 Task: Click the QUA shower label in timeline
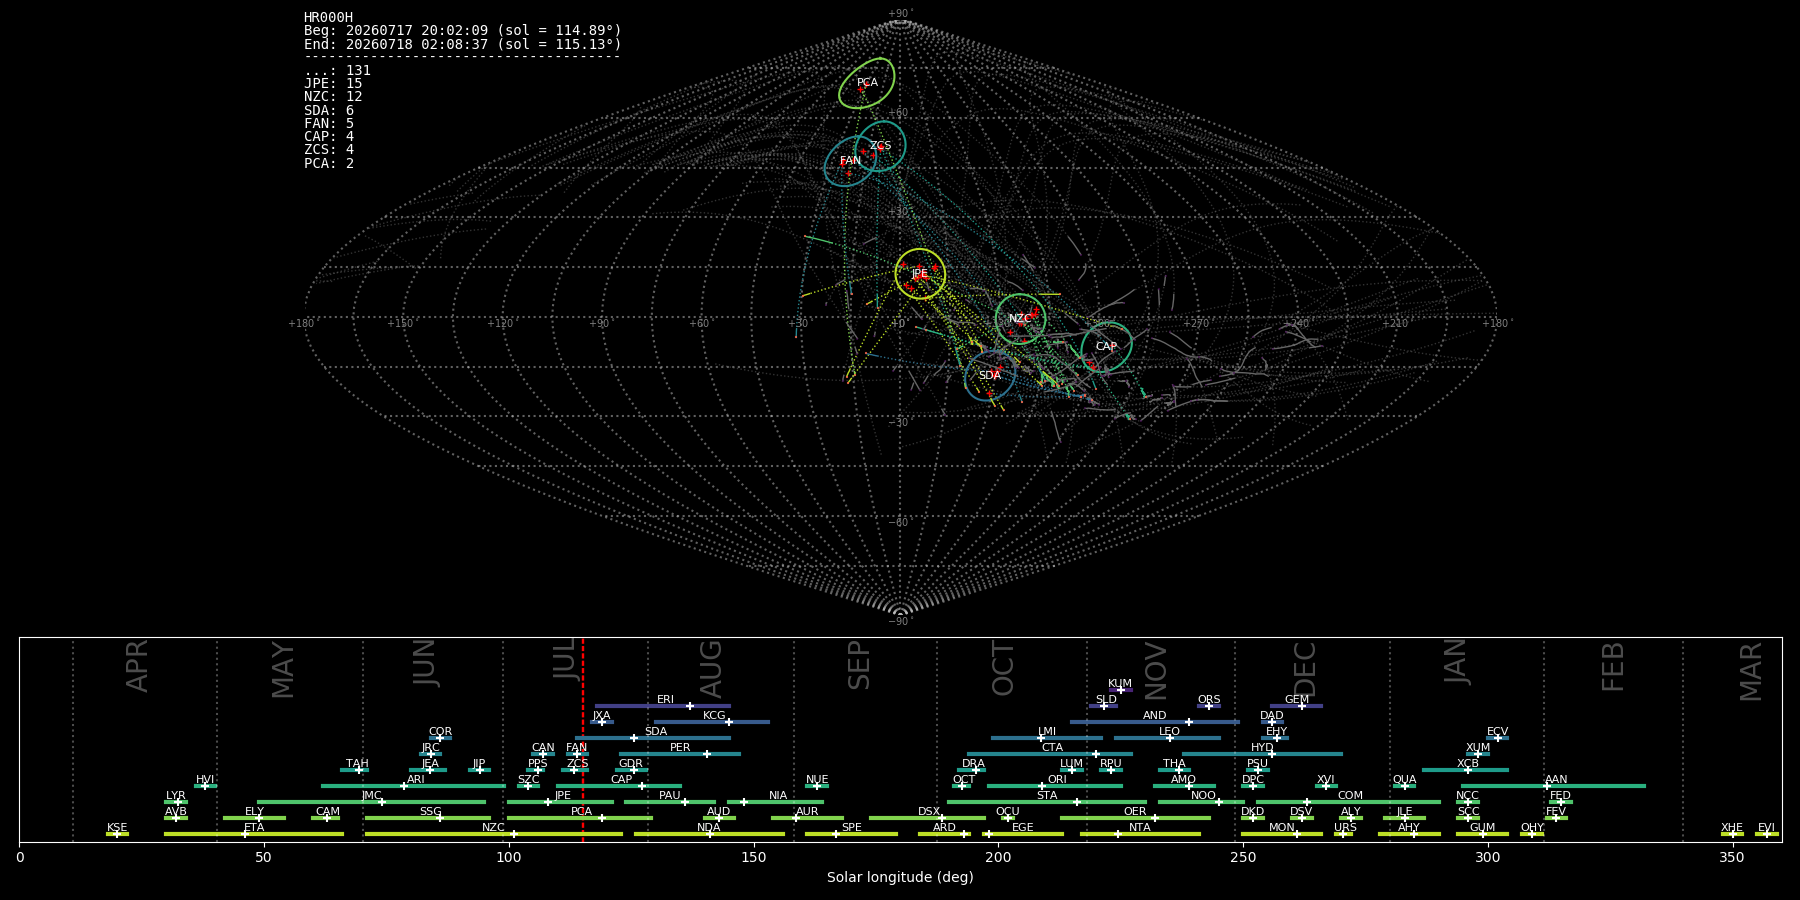pos(1404,779)
